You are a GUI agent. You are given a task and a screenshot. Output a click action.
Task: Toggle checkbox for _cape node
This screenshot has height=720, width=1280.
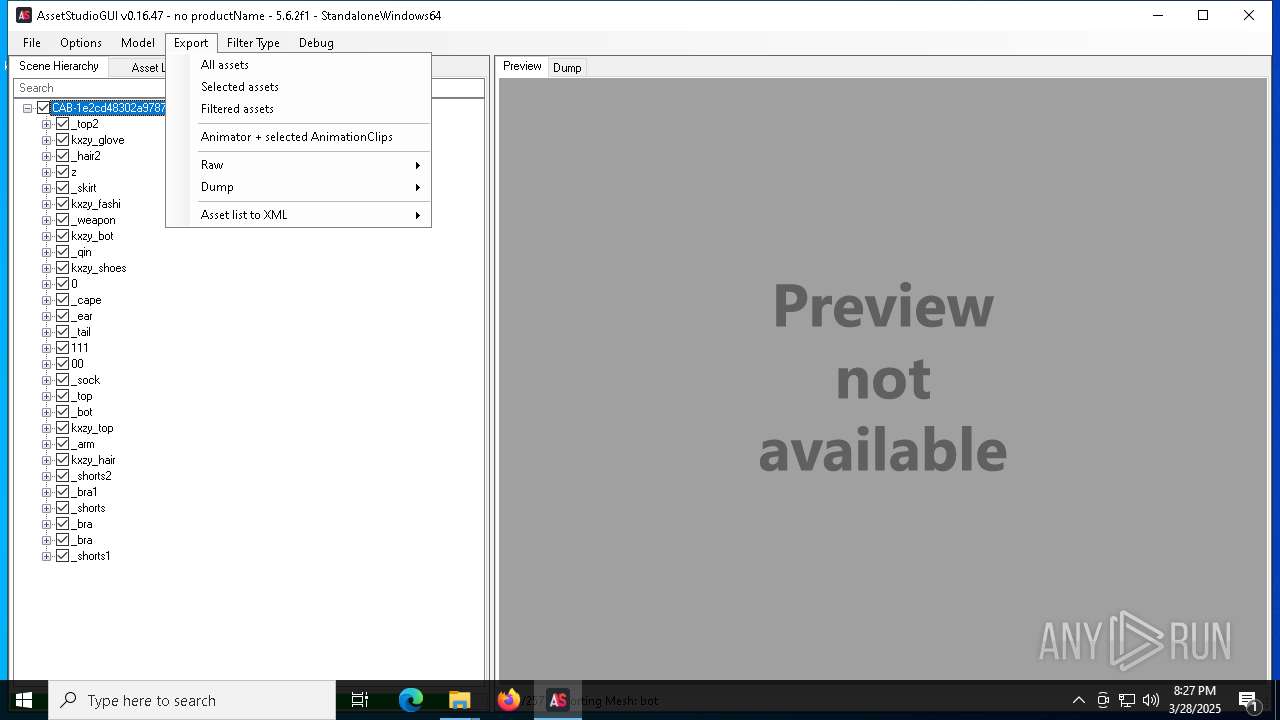click(63, 300)
